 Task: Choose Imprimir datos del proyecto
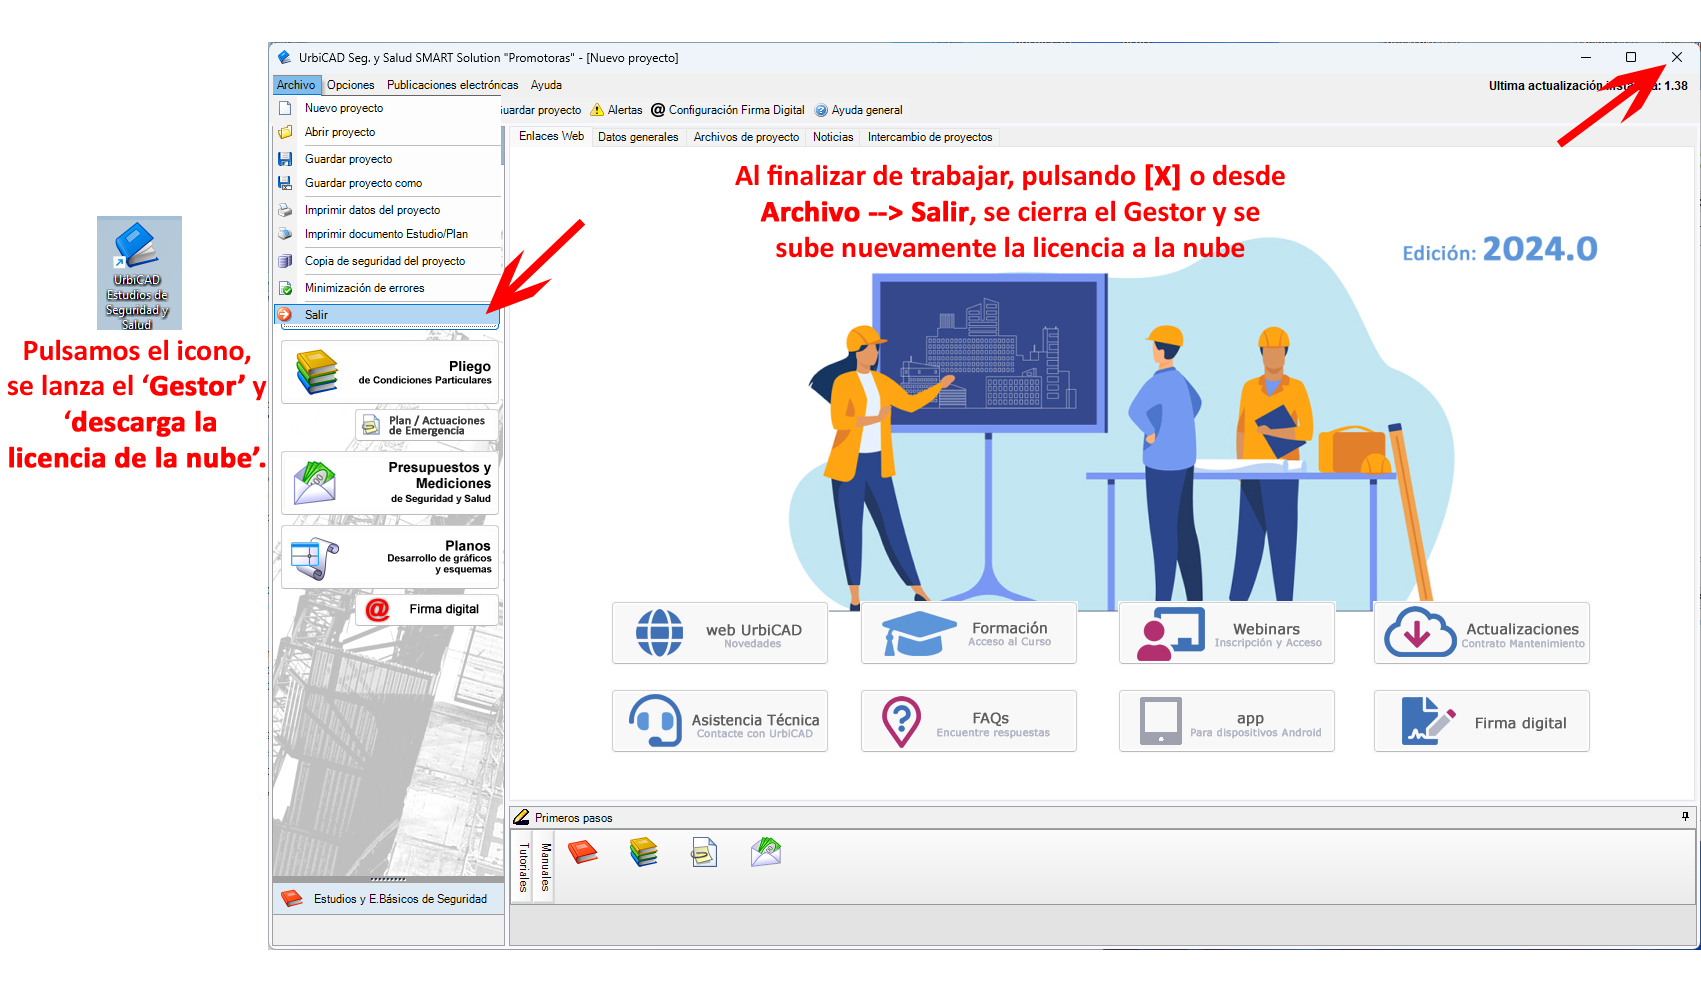[x=388, y=210]
